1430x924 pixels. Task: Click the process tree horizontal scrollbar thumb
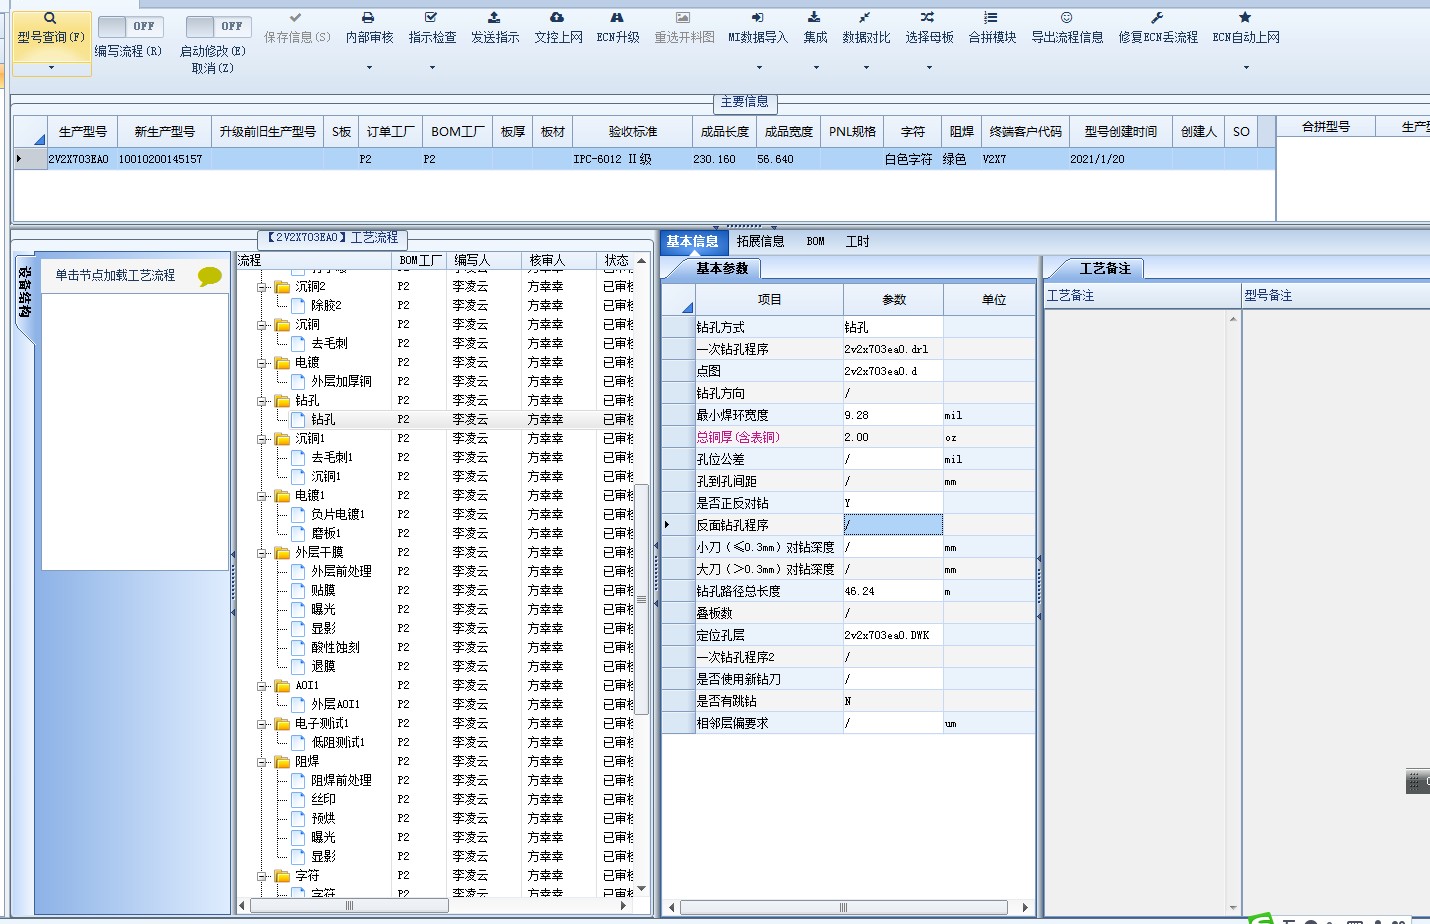[x=350, y=905]
